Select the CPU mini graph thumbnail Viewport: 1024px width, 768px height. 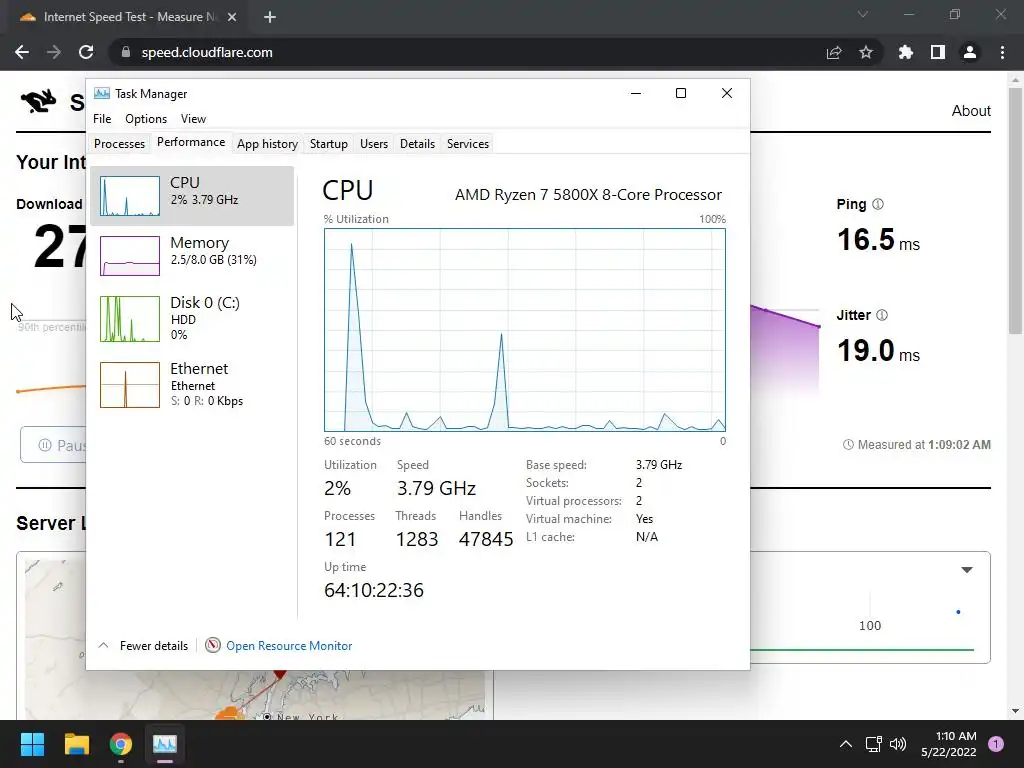pos(130,195)
